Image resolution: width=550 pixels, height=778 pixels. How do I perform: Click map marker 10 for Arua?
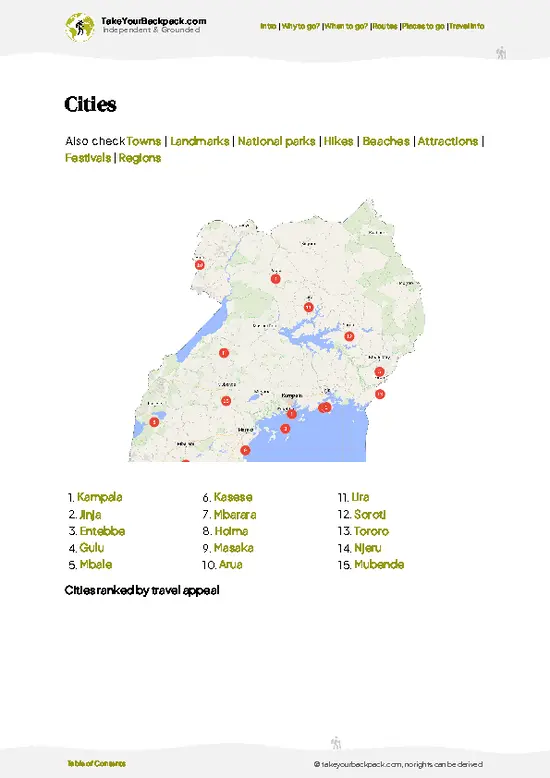pos(200,264)
